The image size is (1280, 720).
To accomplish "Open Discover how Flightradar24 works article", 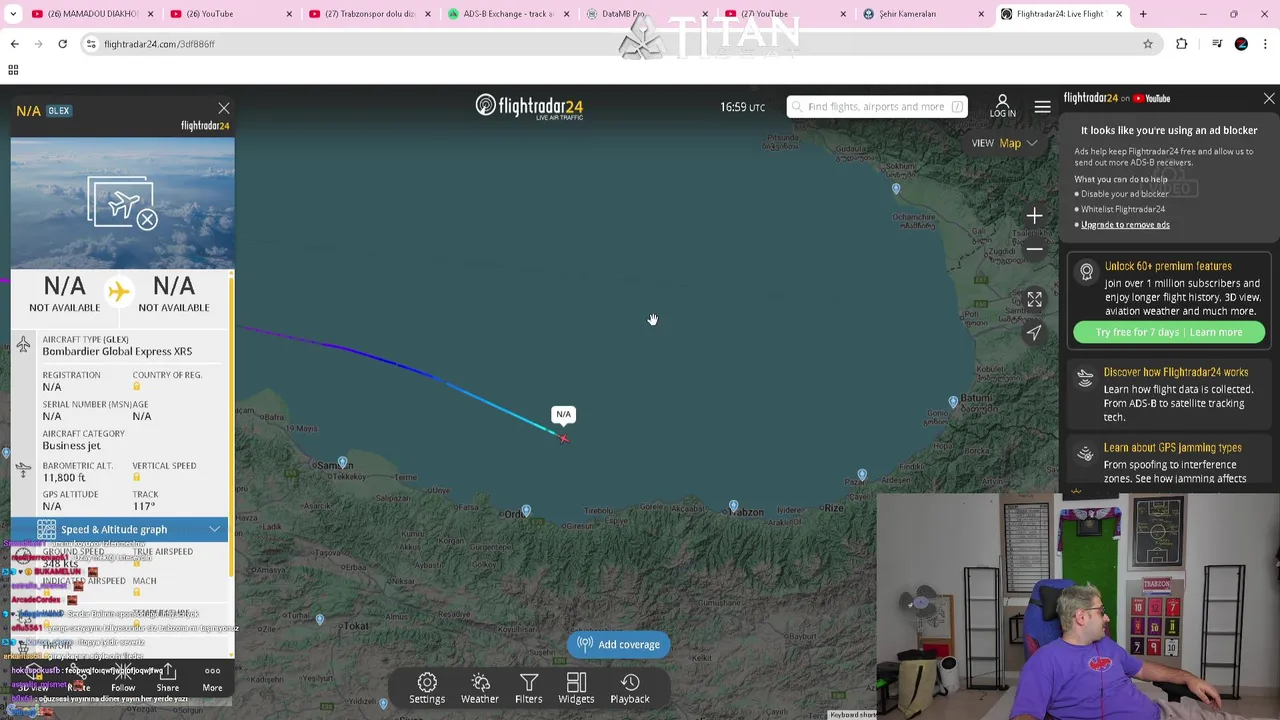I will pos(1176,372).
